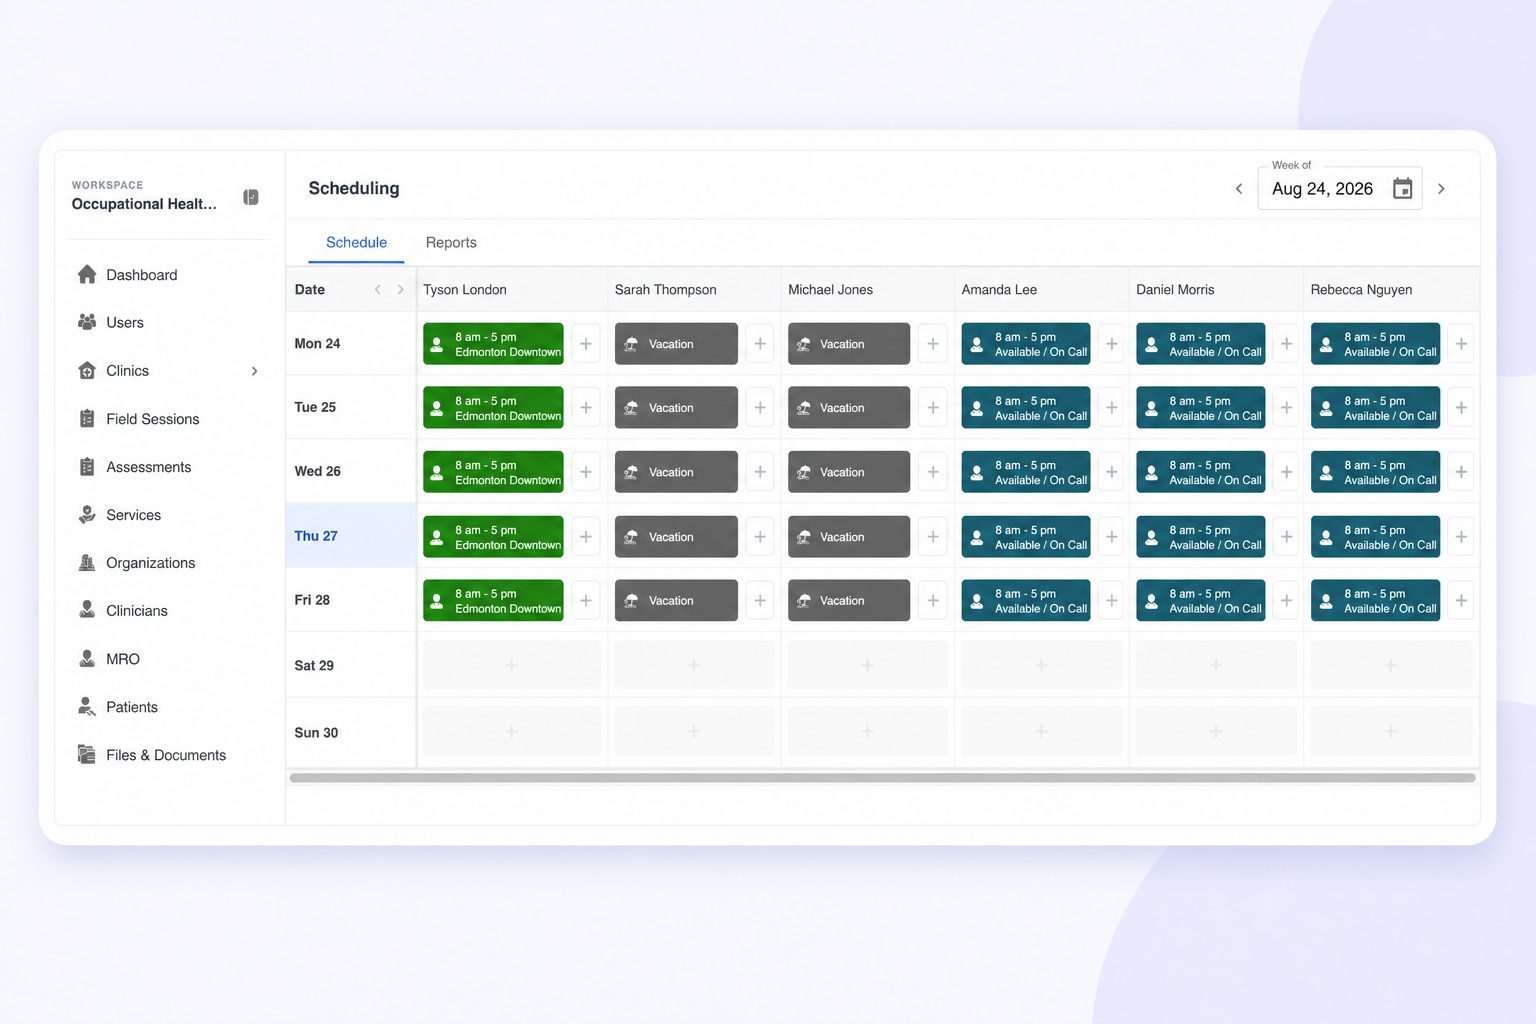Click the Sarah Thompson column header
The height and width of the screenshot is (1024, 1536).
click(x=666, y=289)
